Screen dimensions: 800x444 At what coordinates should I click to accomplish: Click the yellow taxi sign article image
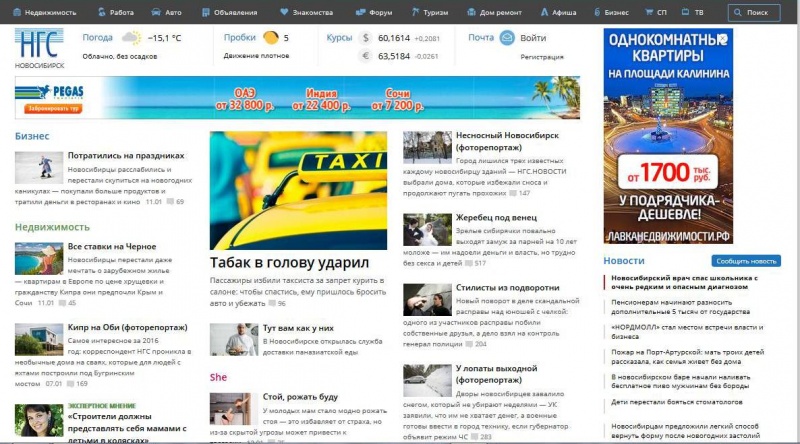pos(298,190)
